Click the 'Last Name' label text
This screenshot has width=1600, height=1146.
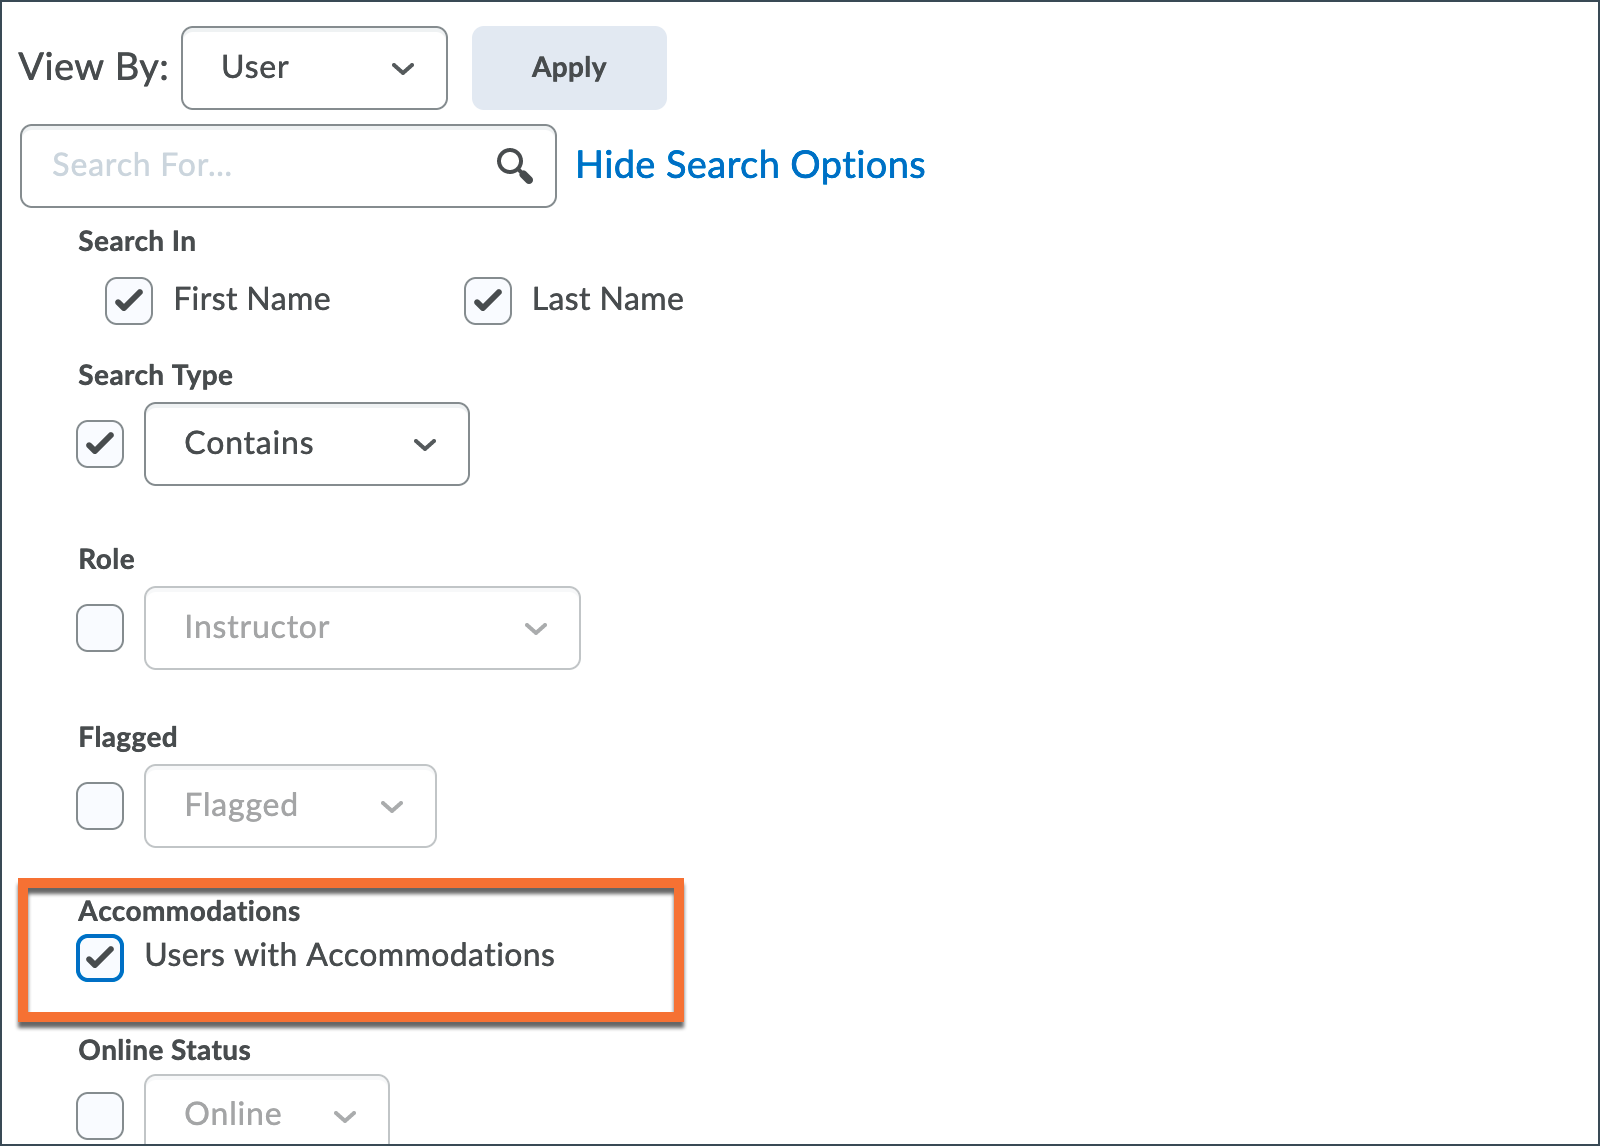point(608,299)
